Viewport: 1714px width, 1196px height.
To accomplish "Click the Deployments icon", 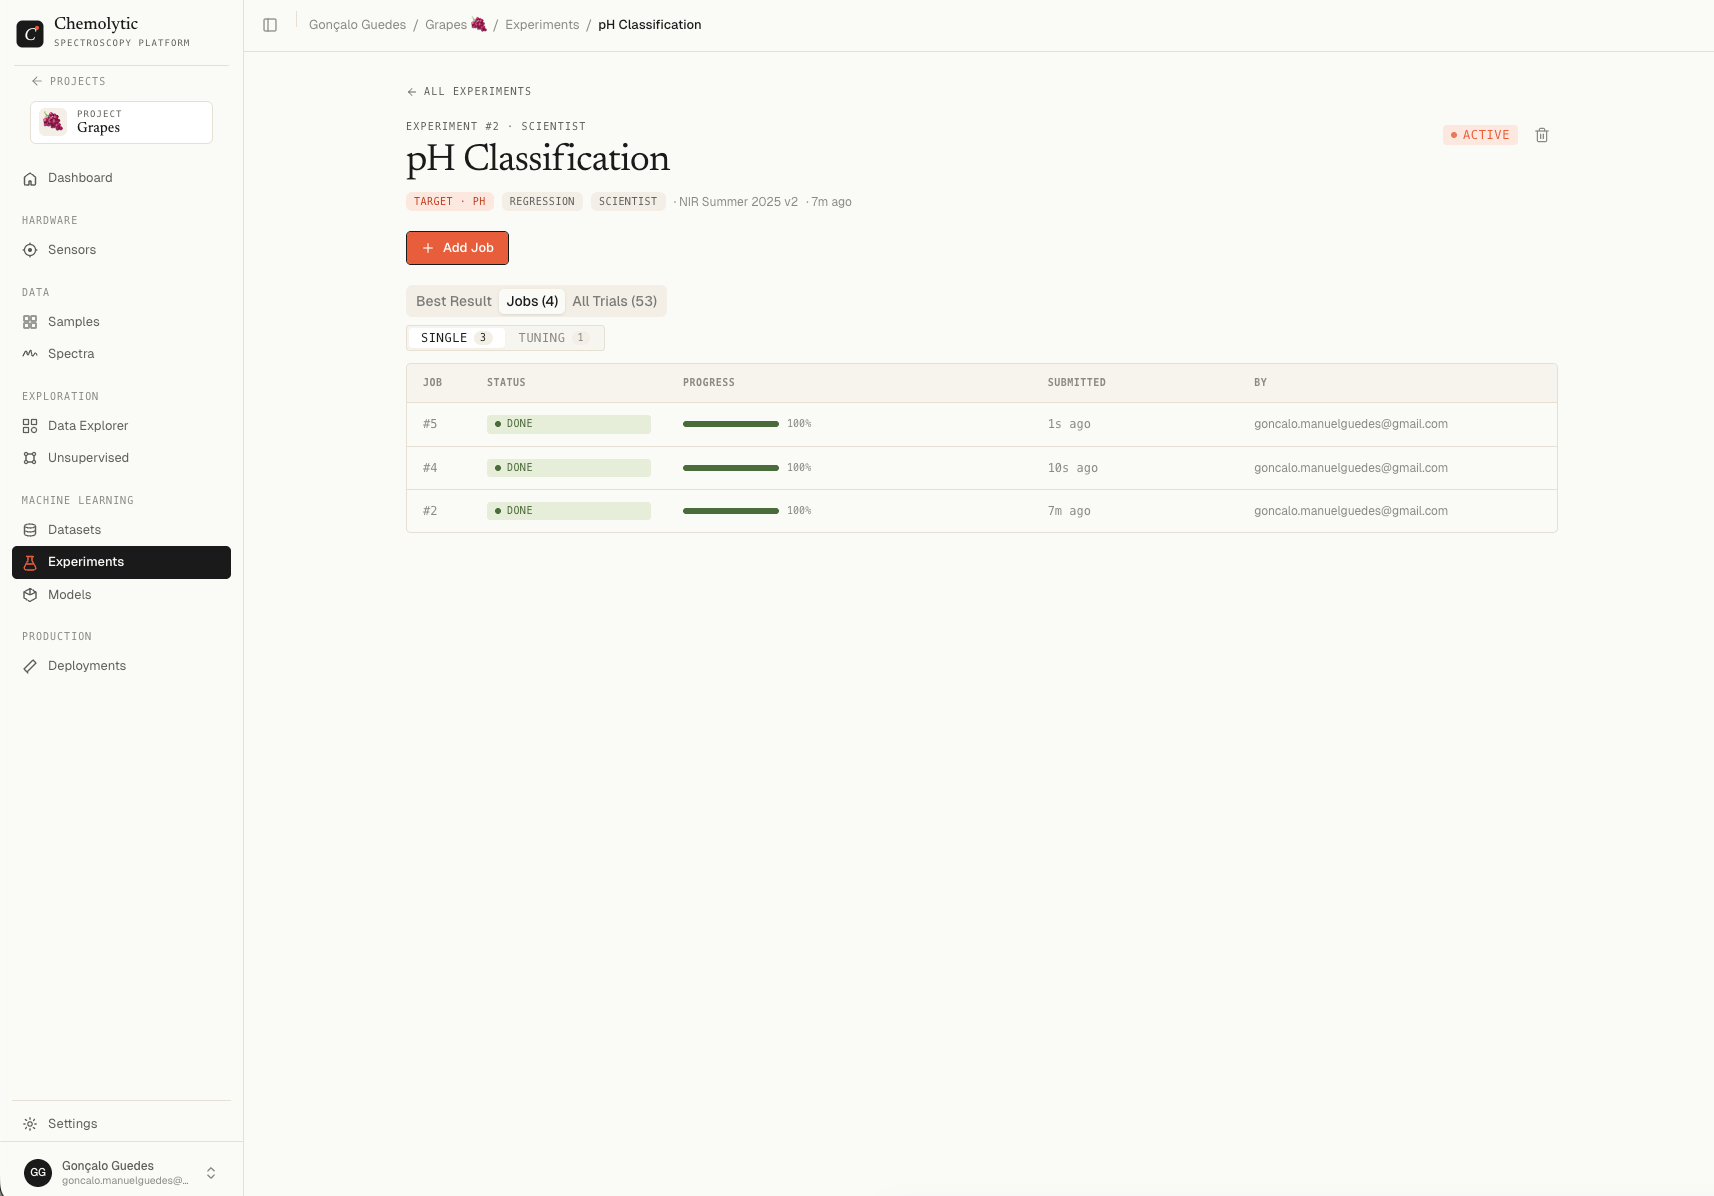I will tap(30, 666).
